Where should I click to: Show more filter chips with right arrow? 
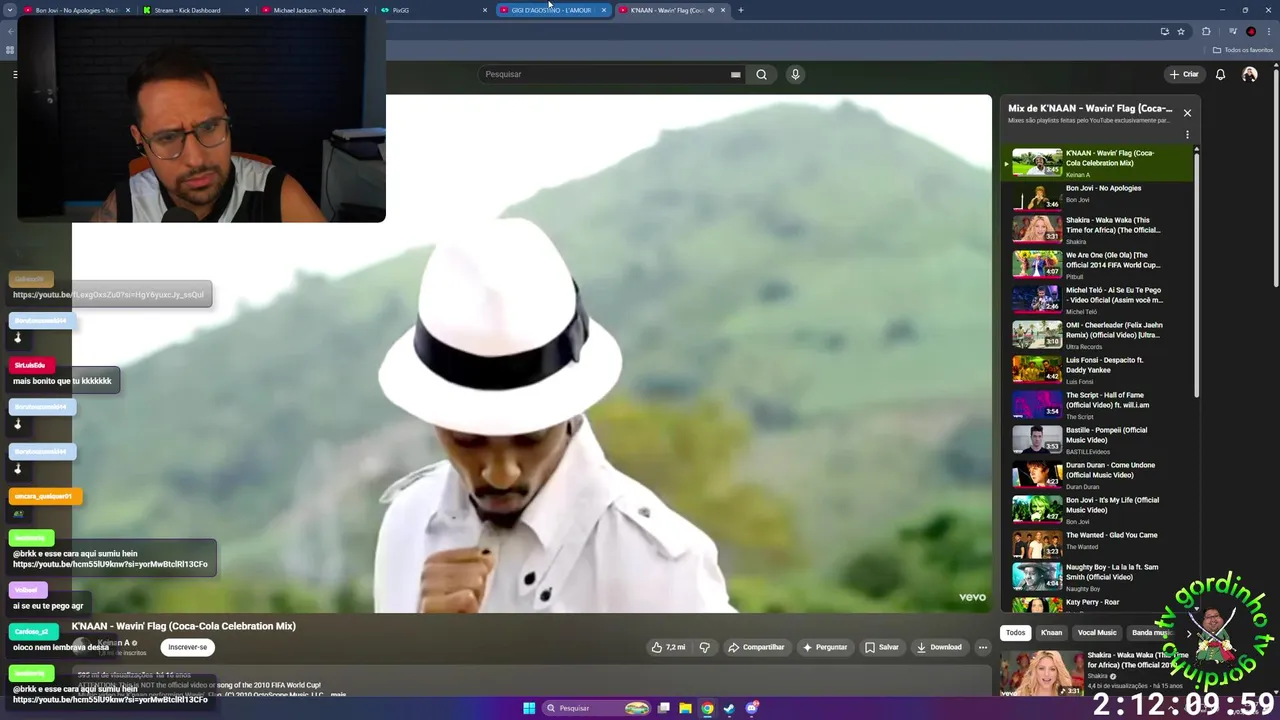pyautogui.click(x=1189, y=632)
